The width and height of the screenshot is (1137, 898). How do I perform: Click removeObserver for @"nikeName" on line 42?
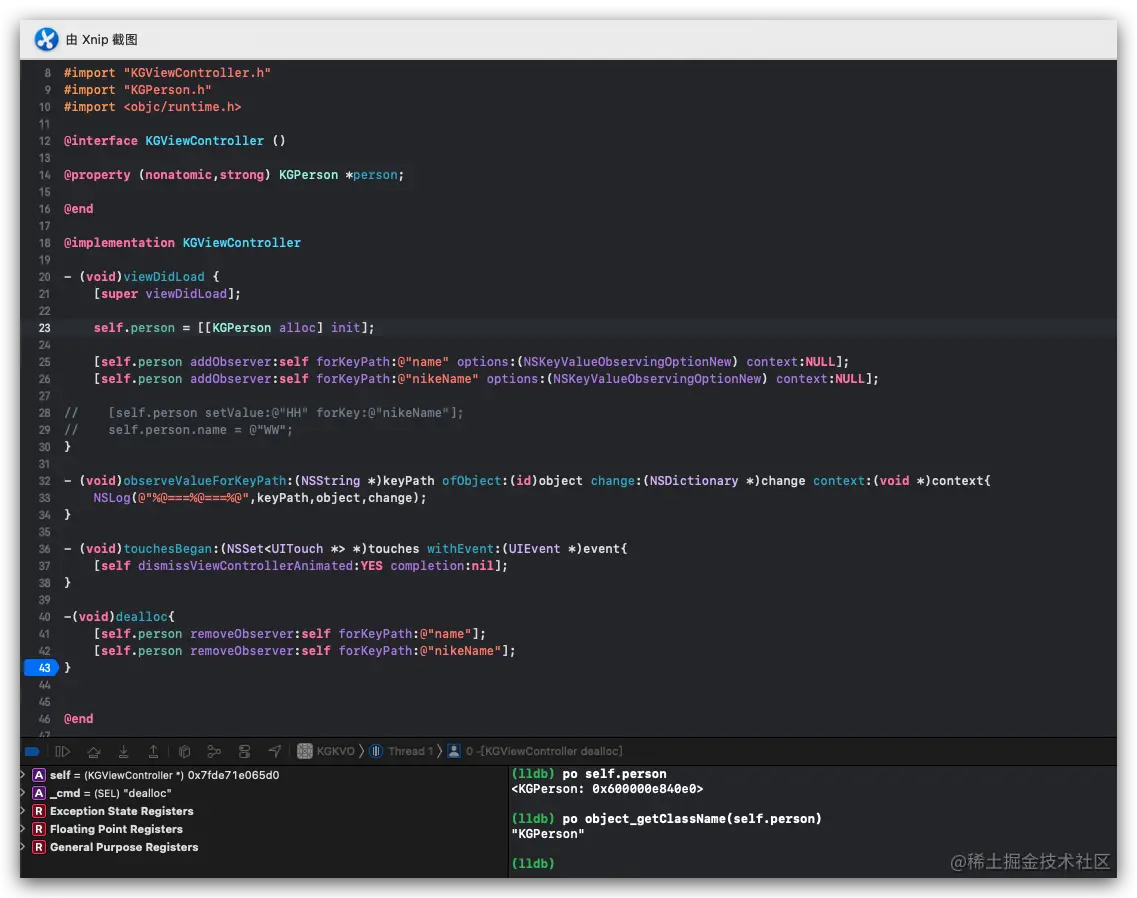tap(305, 651)
